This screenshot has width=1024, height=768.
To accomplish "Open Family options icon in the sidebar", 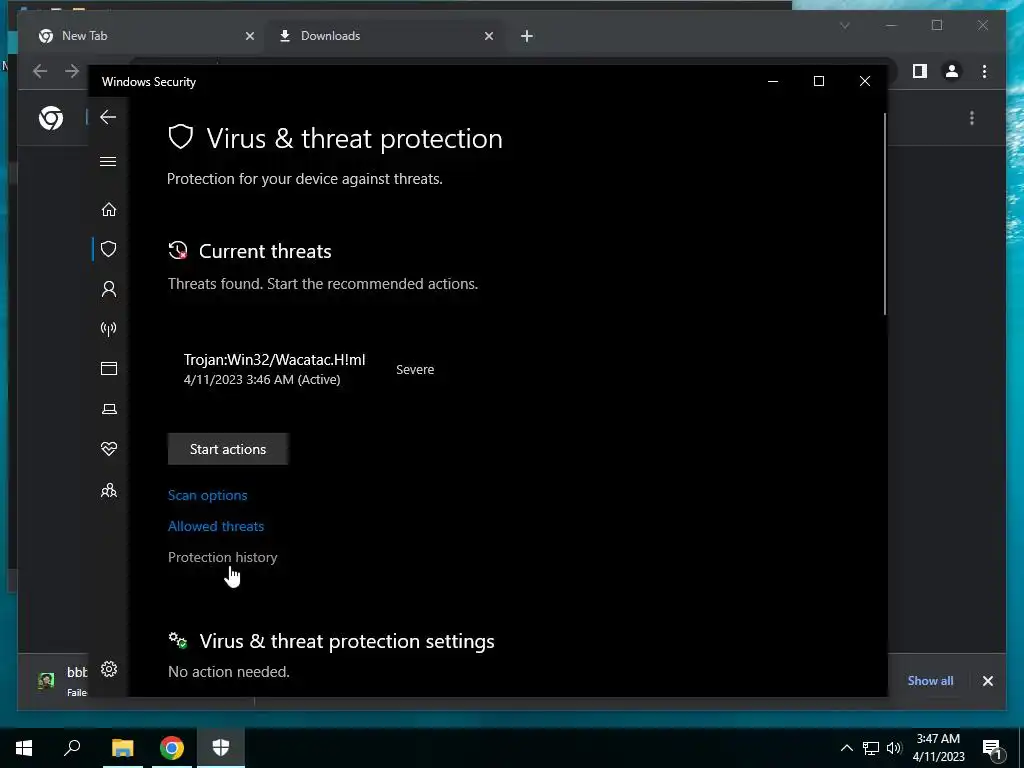I will coord(108,490).
